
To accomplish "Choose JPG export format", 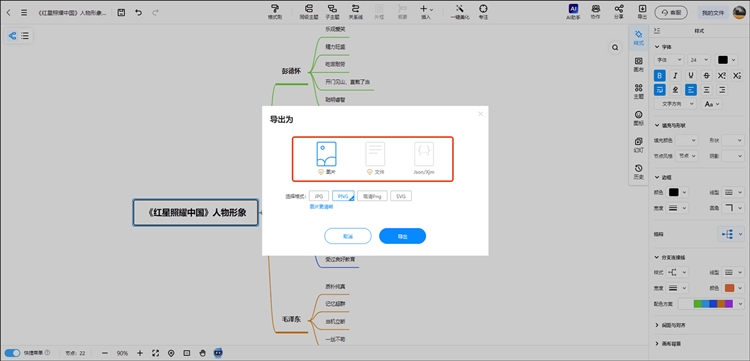I will click(319, 196).
